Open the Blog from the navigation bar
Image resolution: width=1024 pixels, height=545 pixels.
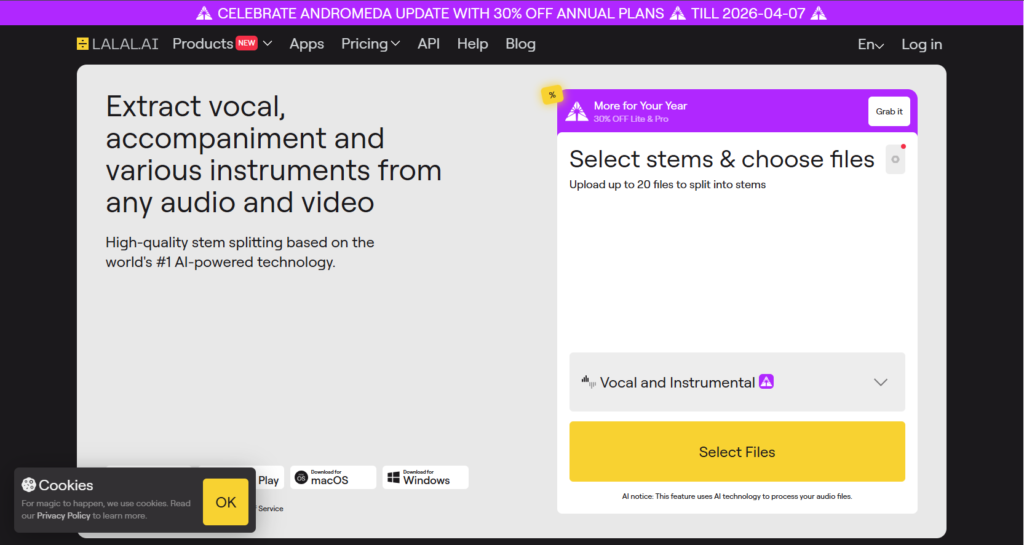click(x=520, y=44)
